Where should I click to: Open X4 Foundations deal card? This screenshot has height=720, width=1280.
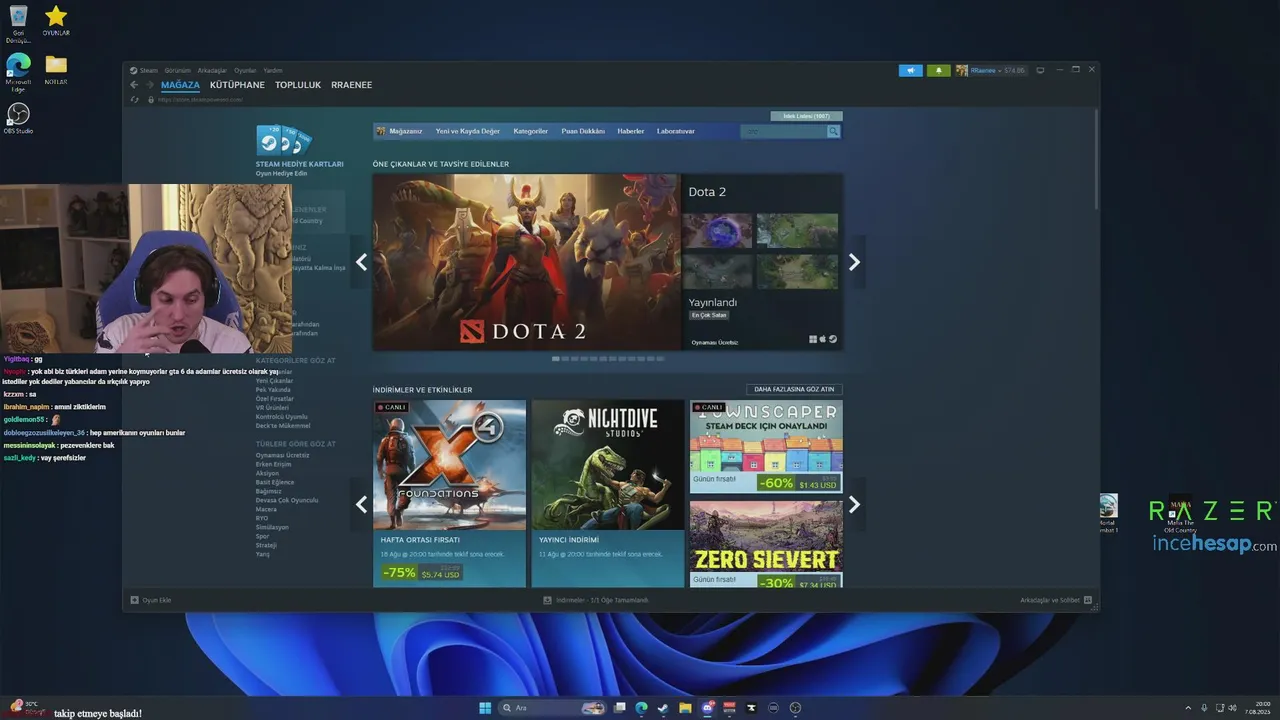(x=449, y=493)
